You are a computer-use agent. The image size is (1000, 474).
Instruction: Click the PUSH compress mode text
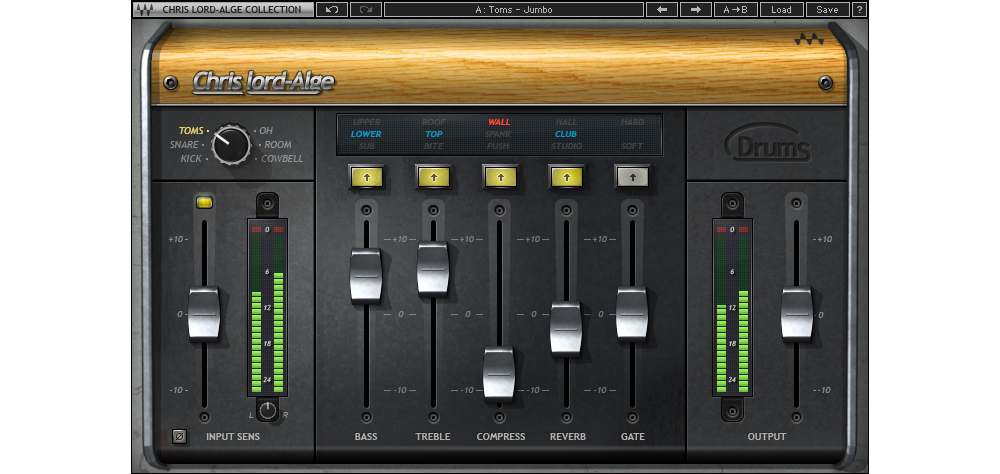pos(498,146)
